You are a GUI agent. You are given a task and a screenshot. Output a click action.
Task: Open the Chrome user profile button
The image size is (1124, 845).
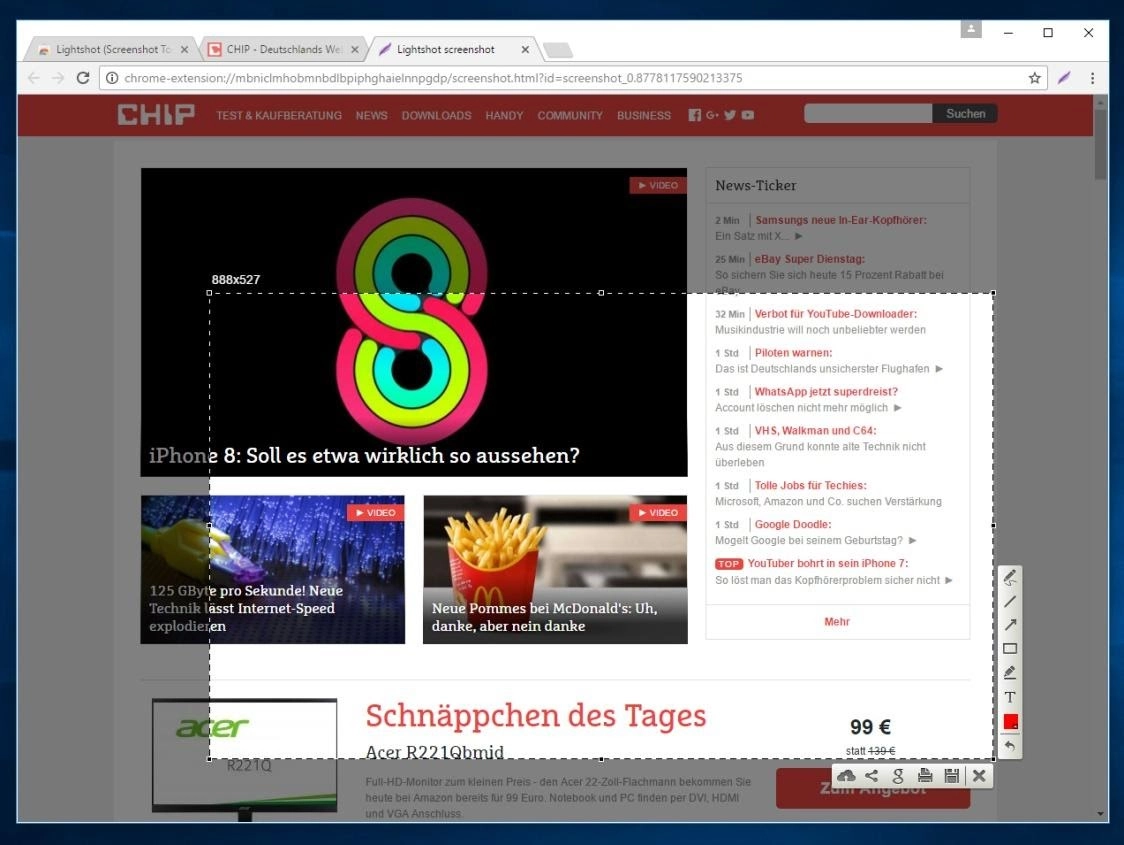pyautogui.click(x=971, y=29)
